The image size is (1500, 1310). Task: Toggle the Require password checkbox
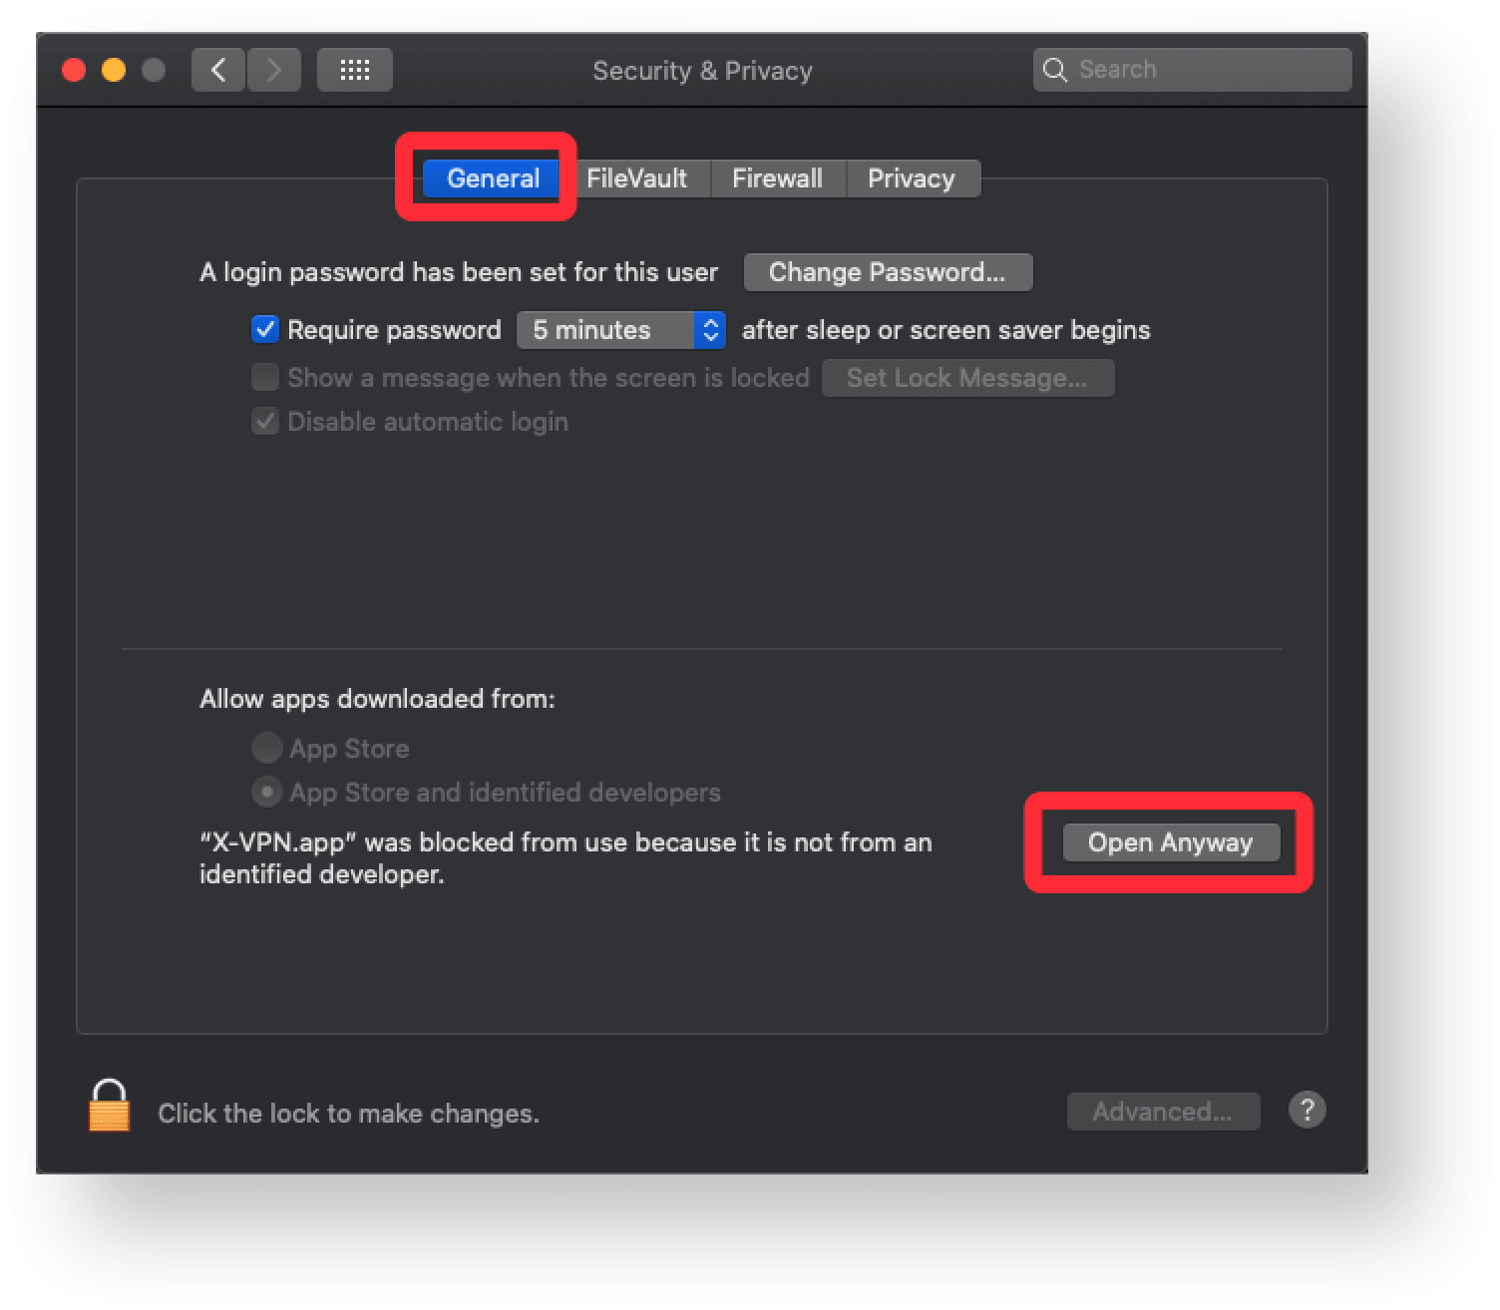tap(265, 329)
